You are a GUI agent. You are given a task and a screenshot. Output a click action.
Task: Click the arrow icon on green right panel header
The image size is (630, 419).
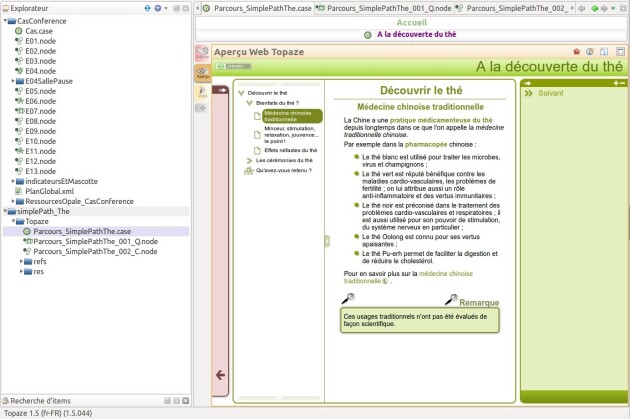tap(528, 83)
